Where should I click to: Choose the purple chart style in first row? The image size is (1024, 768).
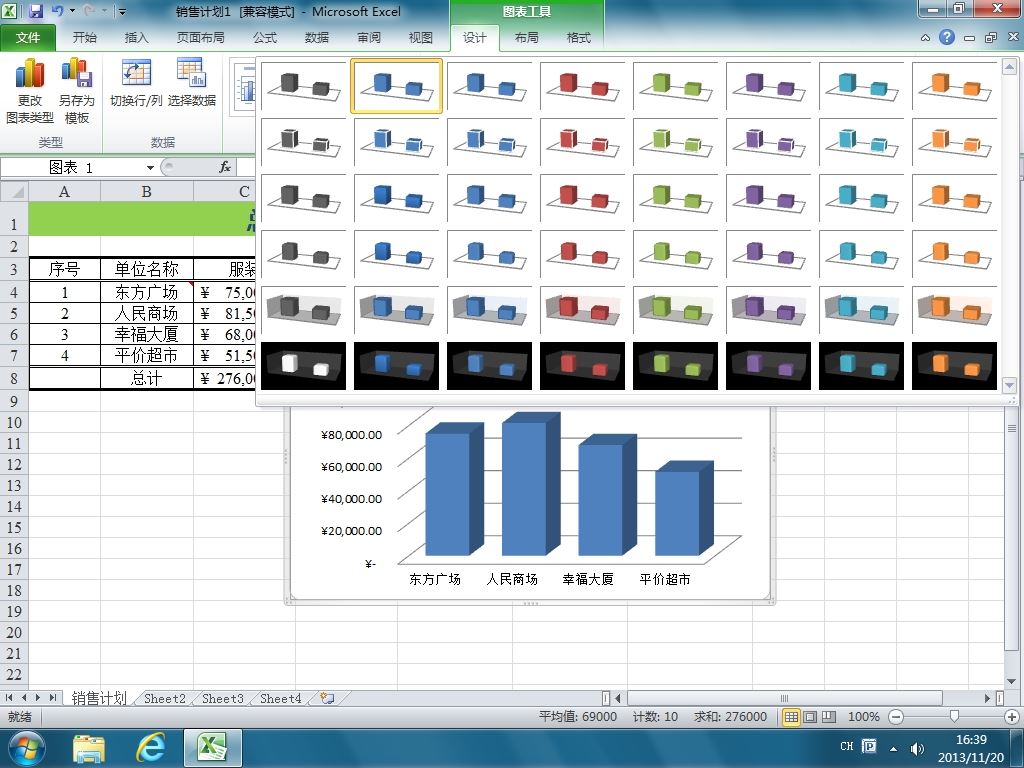(x=769, y=86)
